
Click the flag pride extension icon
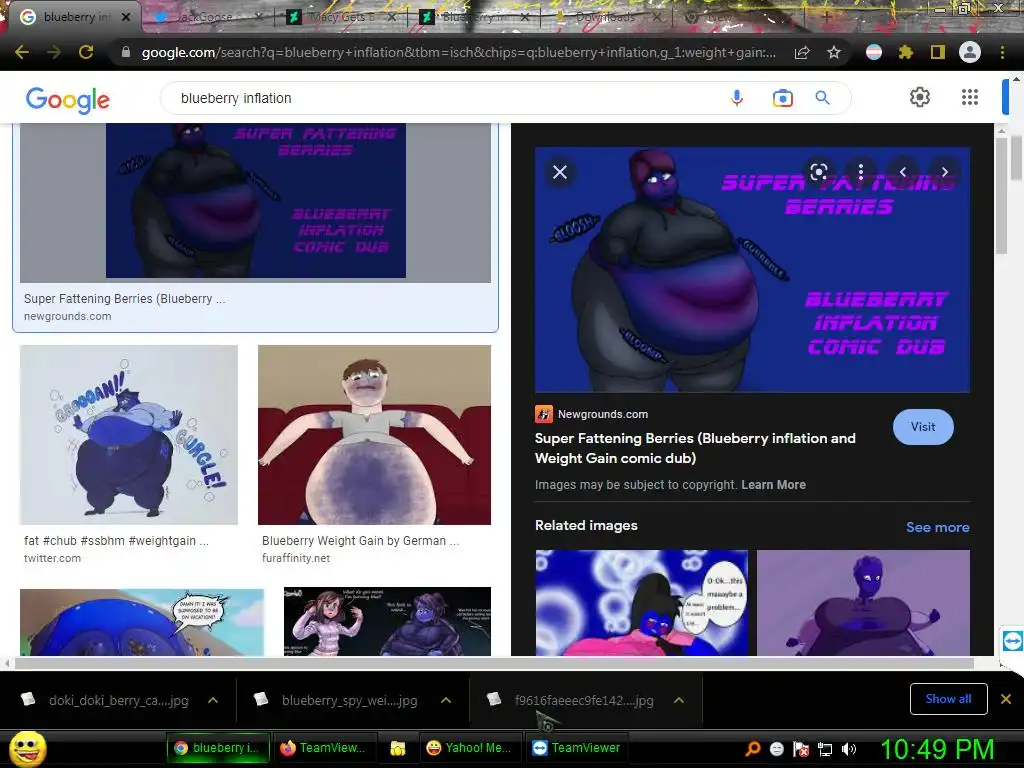click(x=874, y=52)
